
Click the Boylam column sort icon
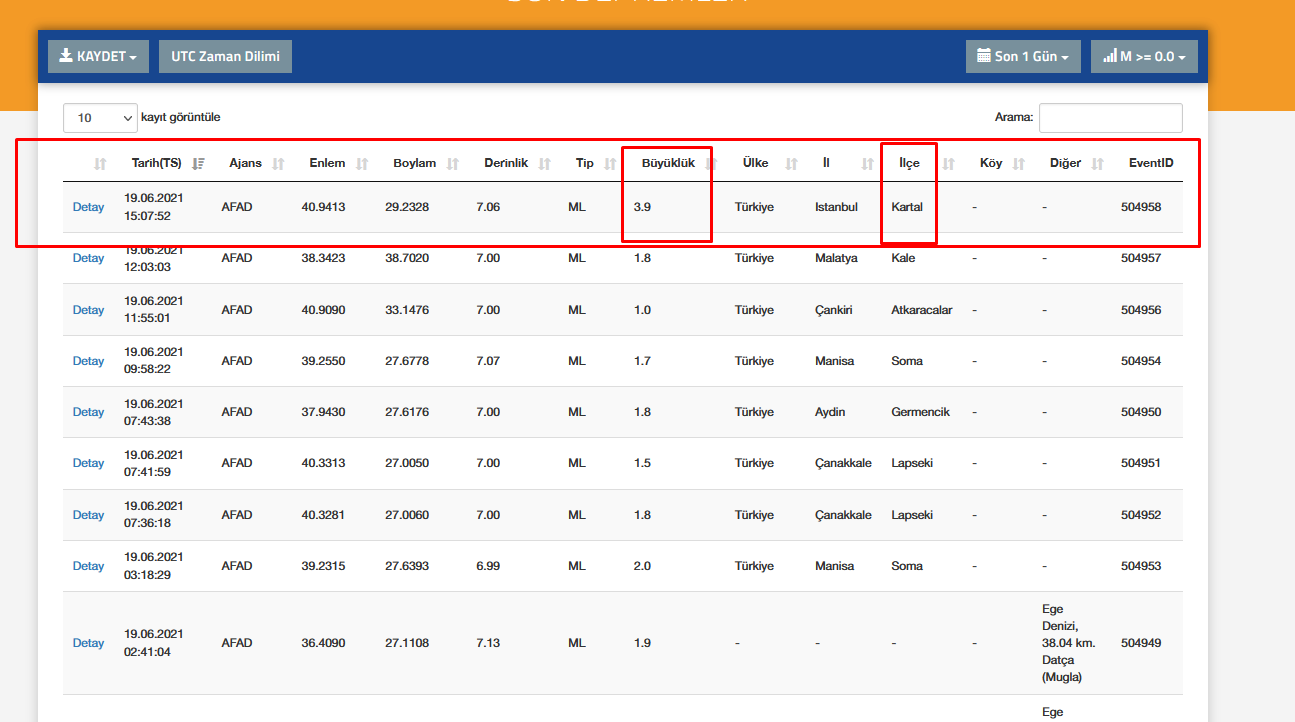453,164
